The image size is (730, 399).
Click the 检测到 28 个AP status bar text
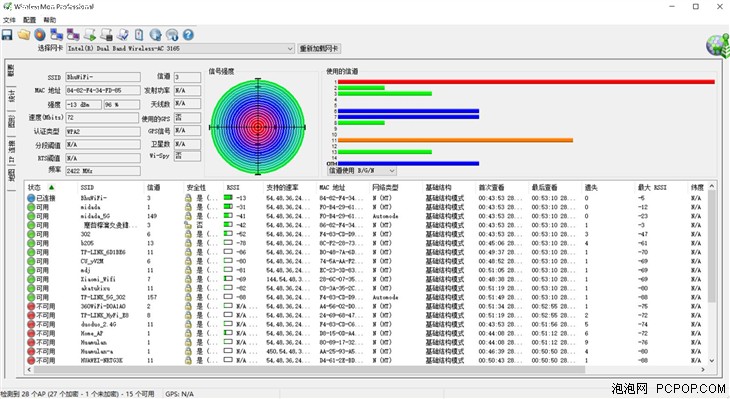tap(77, 394)
